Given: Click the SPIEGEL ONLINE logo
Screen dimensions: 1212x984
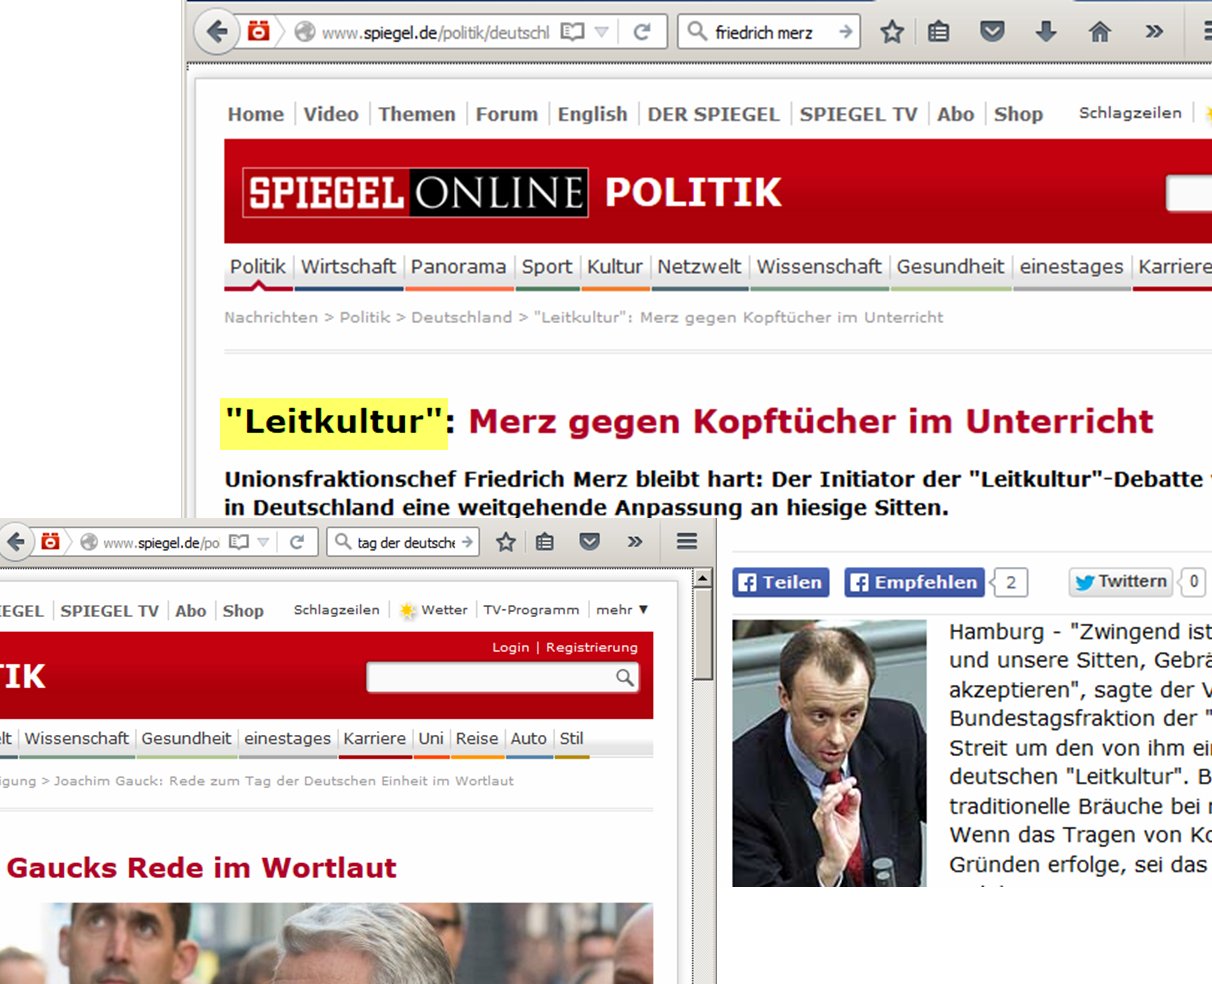Looking at the screenshot, I should point(414,192).
